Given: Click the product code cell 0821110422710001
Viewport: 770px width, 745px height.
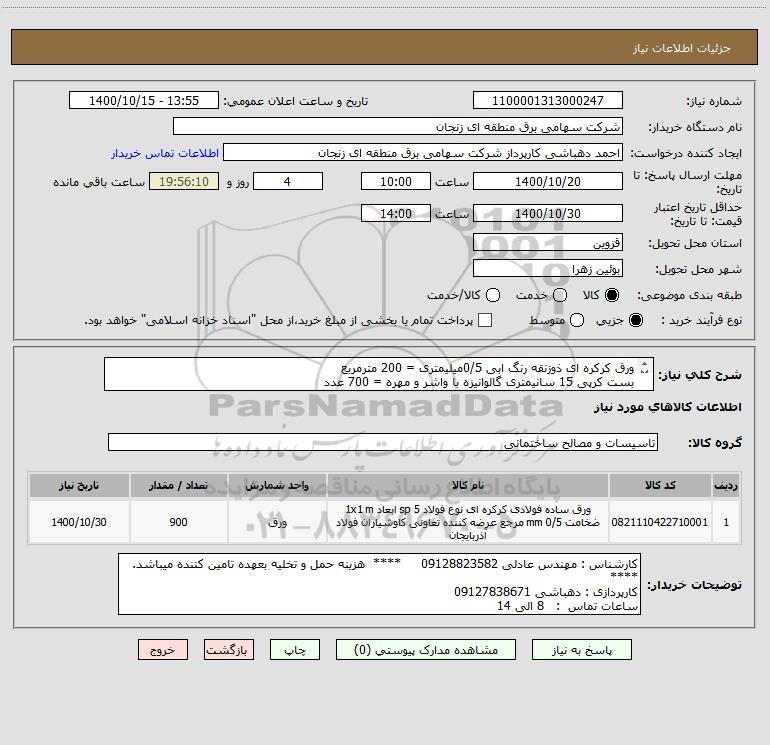Looking at the screenshot, I should coord(660,522).
